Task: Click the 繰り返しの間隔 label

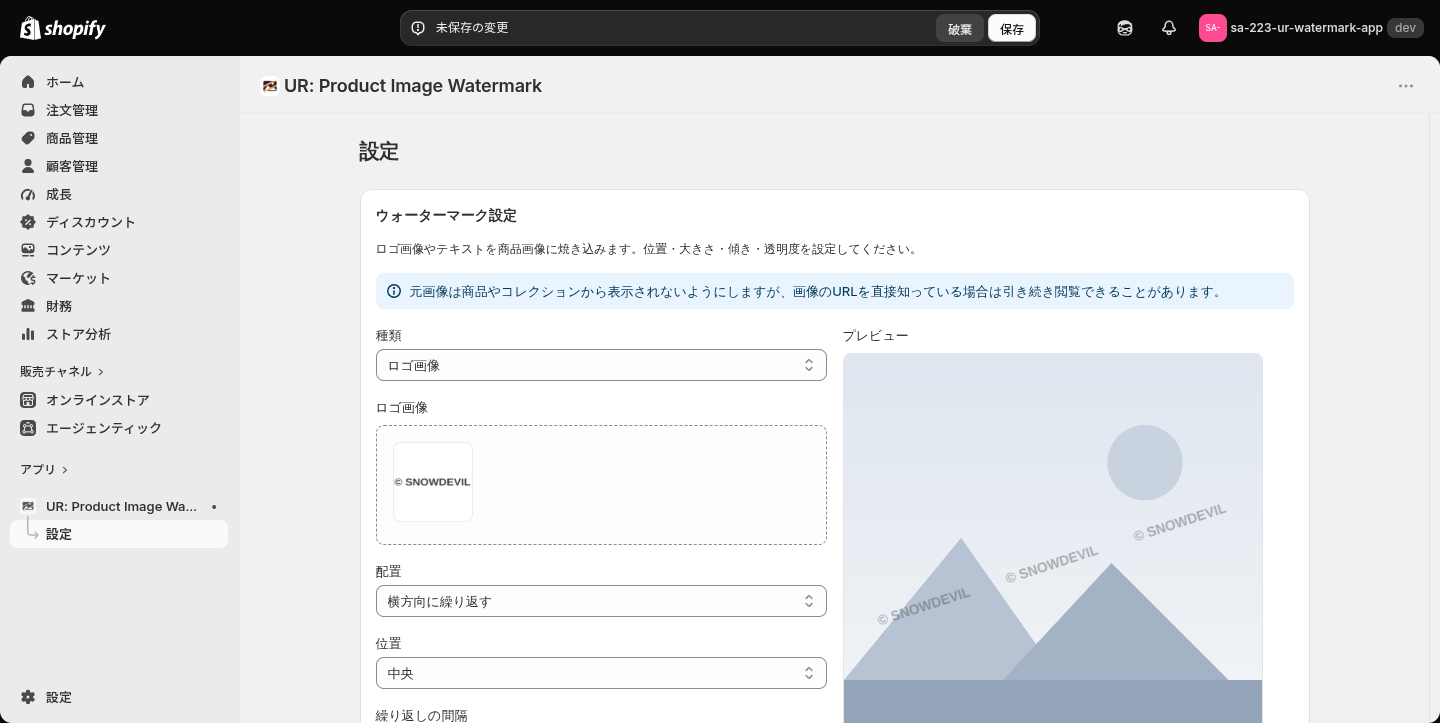Action: click(421, 715)
